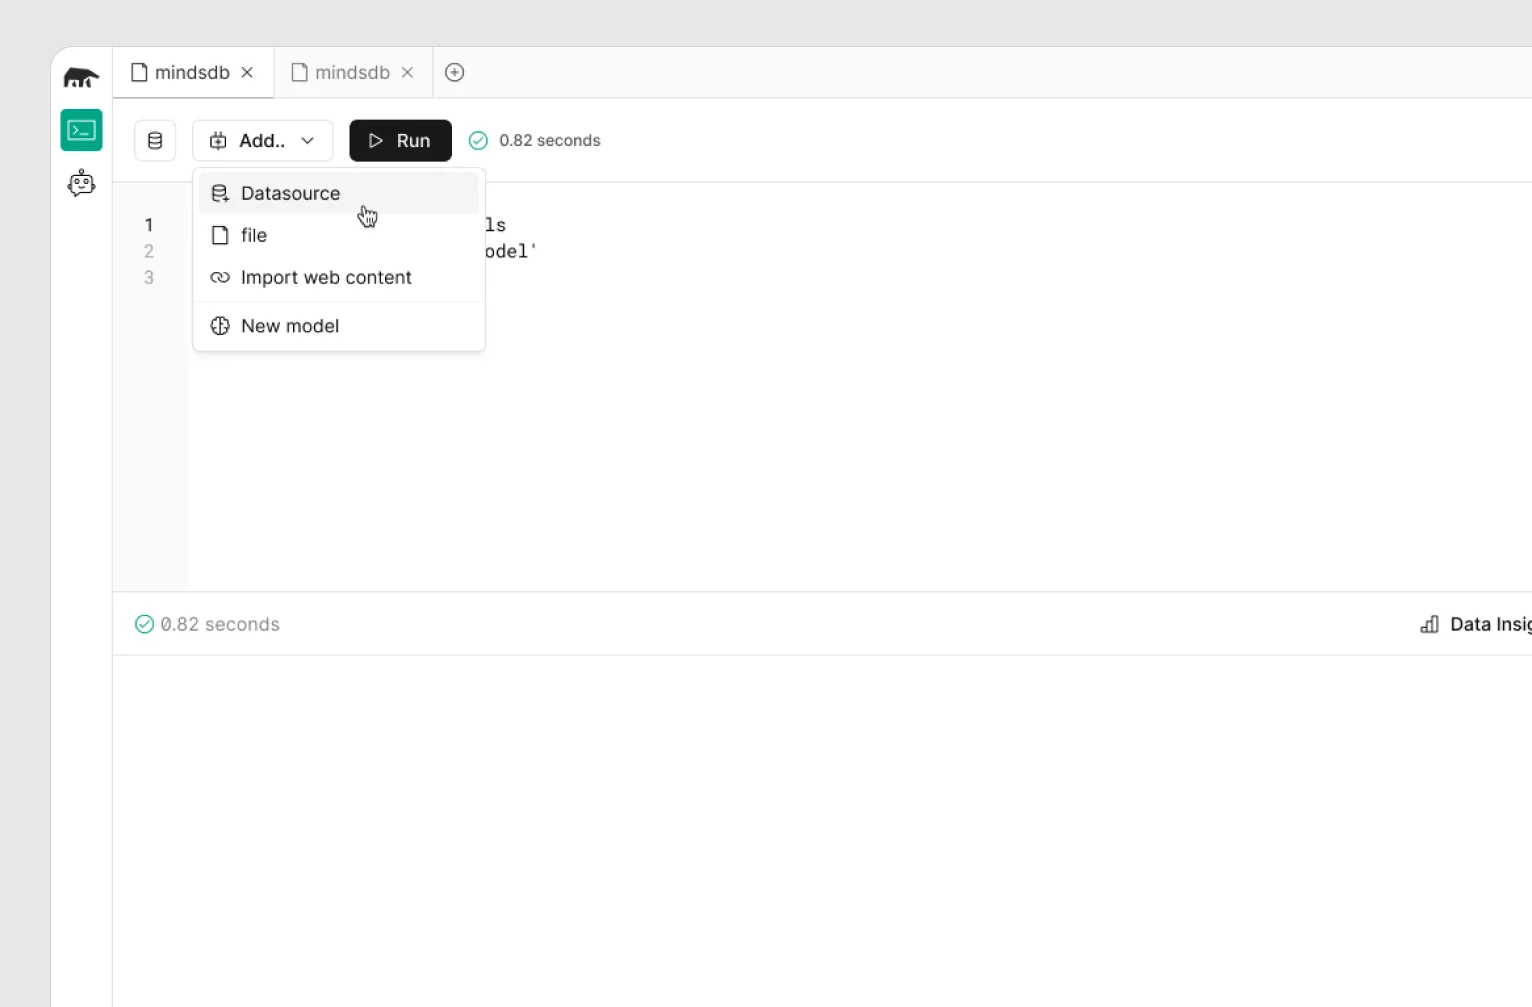Collapse the Add.. dropdown
Viewport: 1532px width, 1007px height.
(262, 141)
